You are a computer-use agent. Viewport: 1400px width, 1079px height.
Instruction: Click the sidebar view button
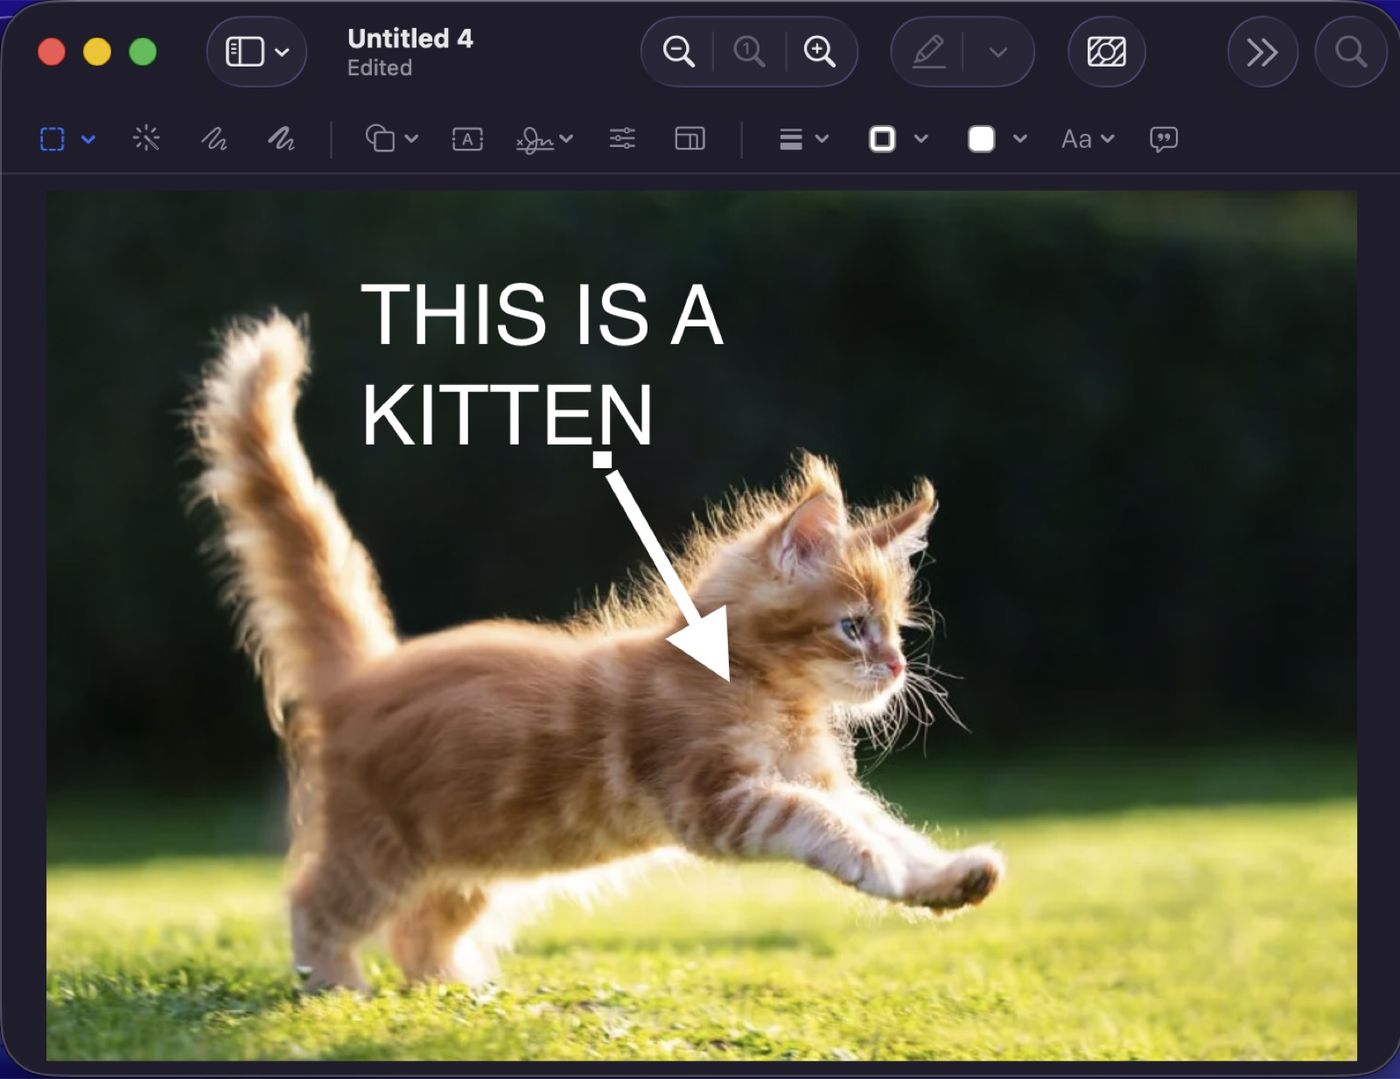[x=244, y=52]
